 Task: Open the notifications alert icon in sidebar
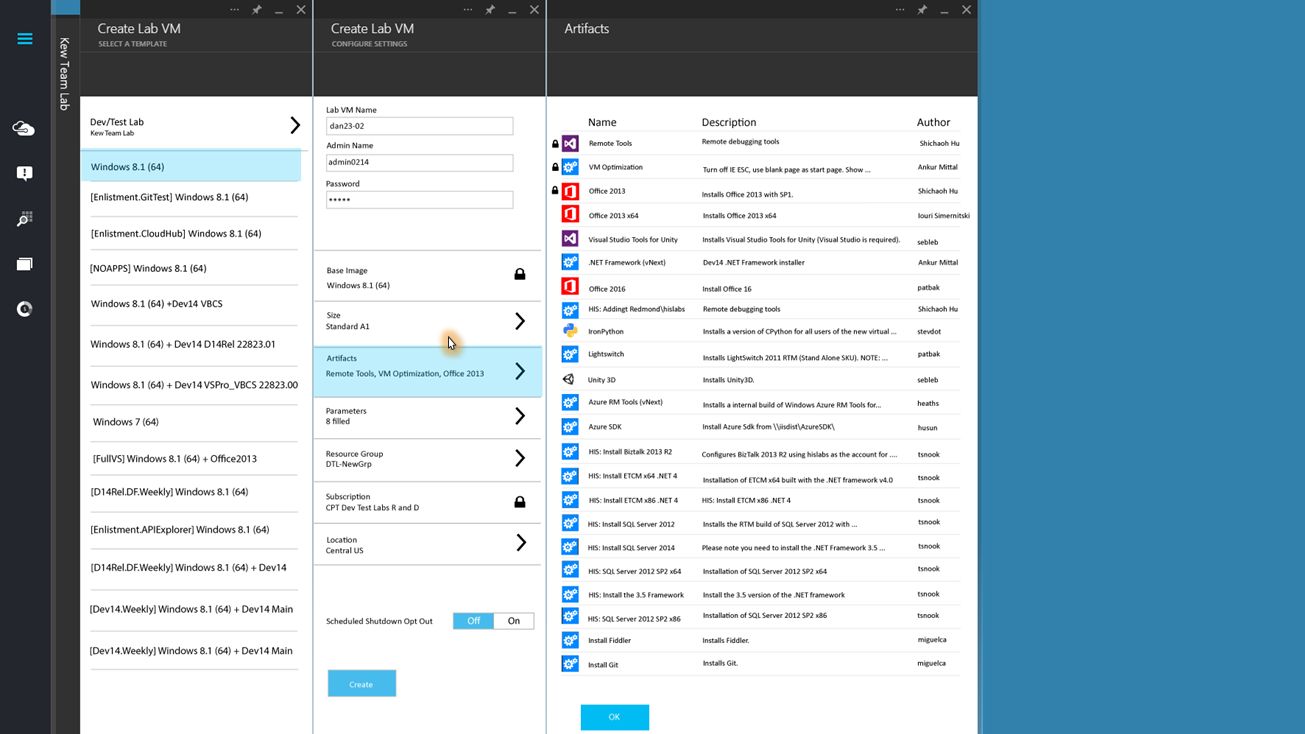(25, 173)
